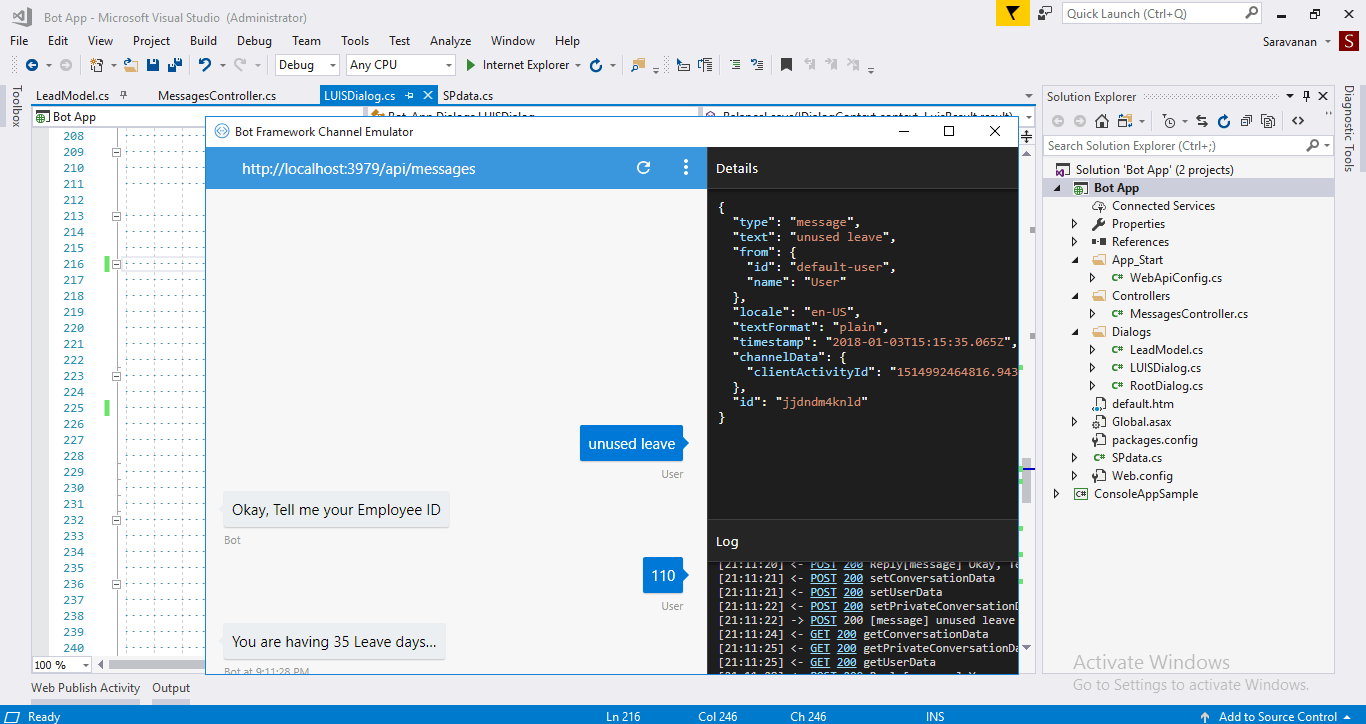Click the Open File folder icon
Screen dimensions: 1366x724
pyautogui.click(x=131, y=65)
